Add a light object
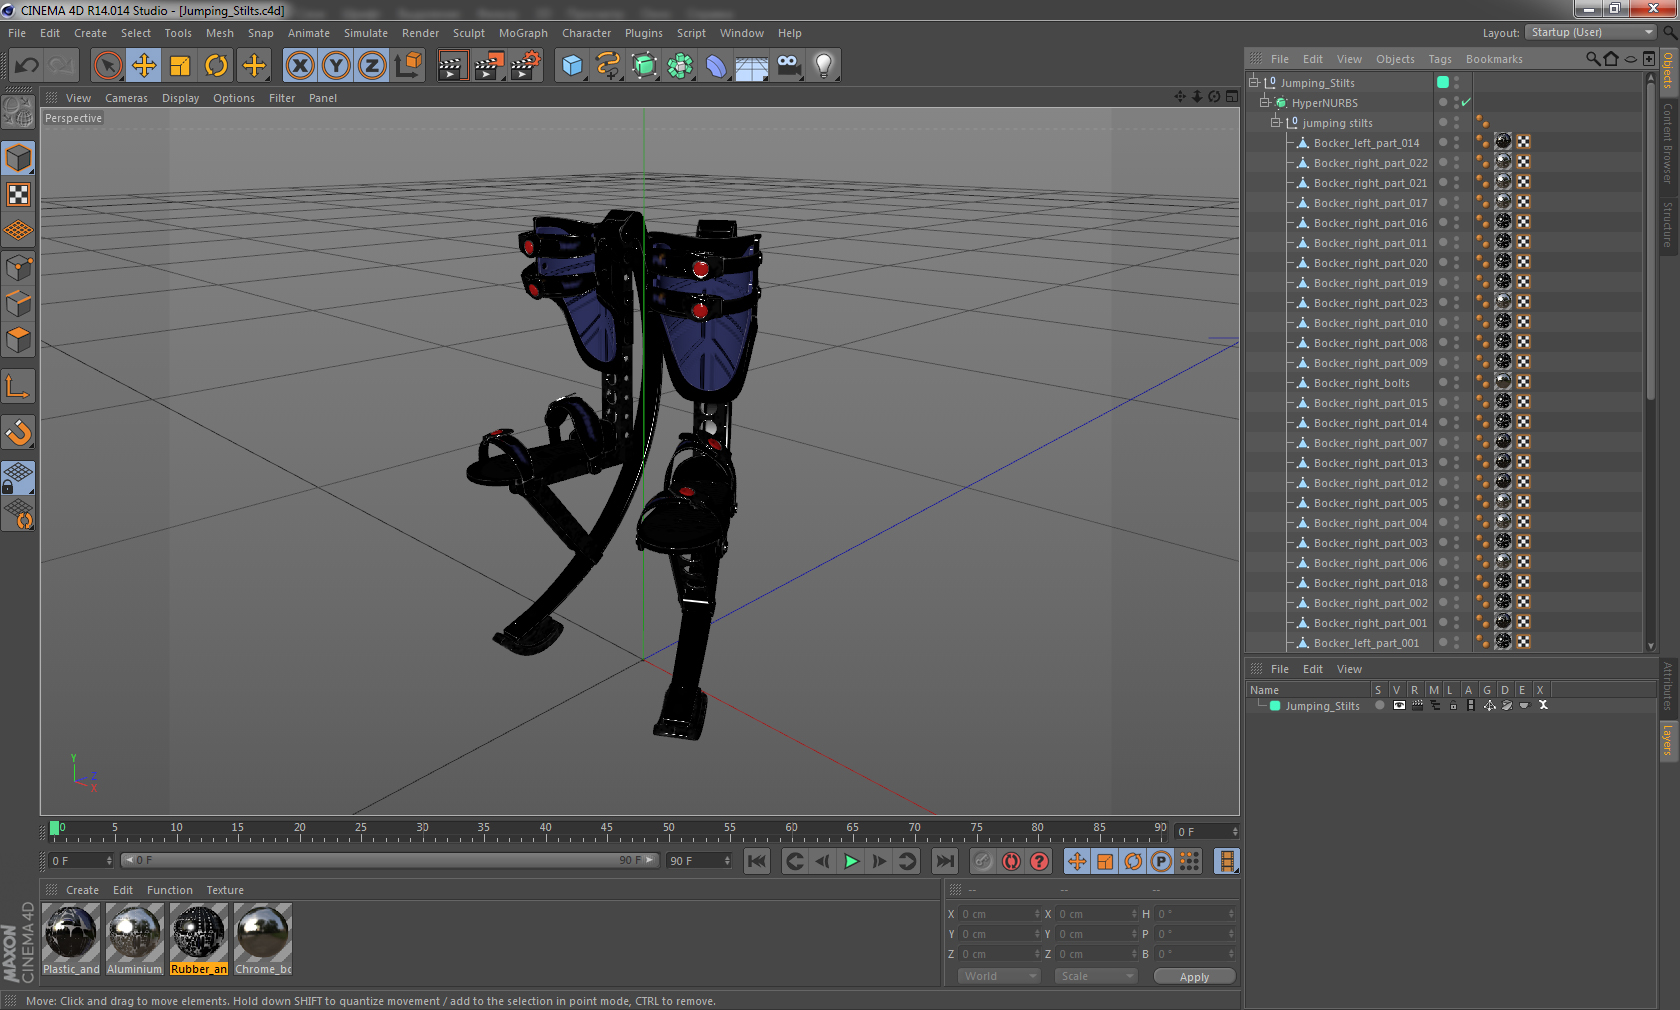 [x=824, y=66]
